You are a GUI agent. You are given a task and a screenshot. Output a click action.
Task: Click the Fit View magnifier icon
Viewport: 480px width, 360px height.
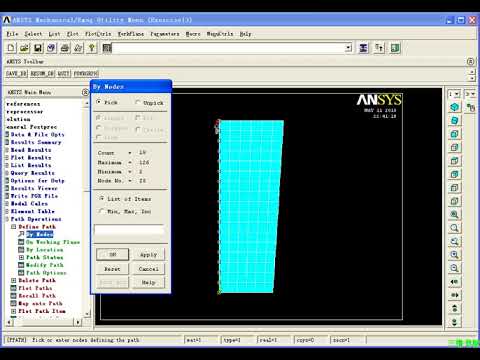coord(454,215)
